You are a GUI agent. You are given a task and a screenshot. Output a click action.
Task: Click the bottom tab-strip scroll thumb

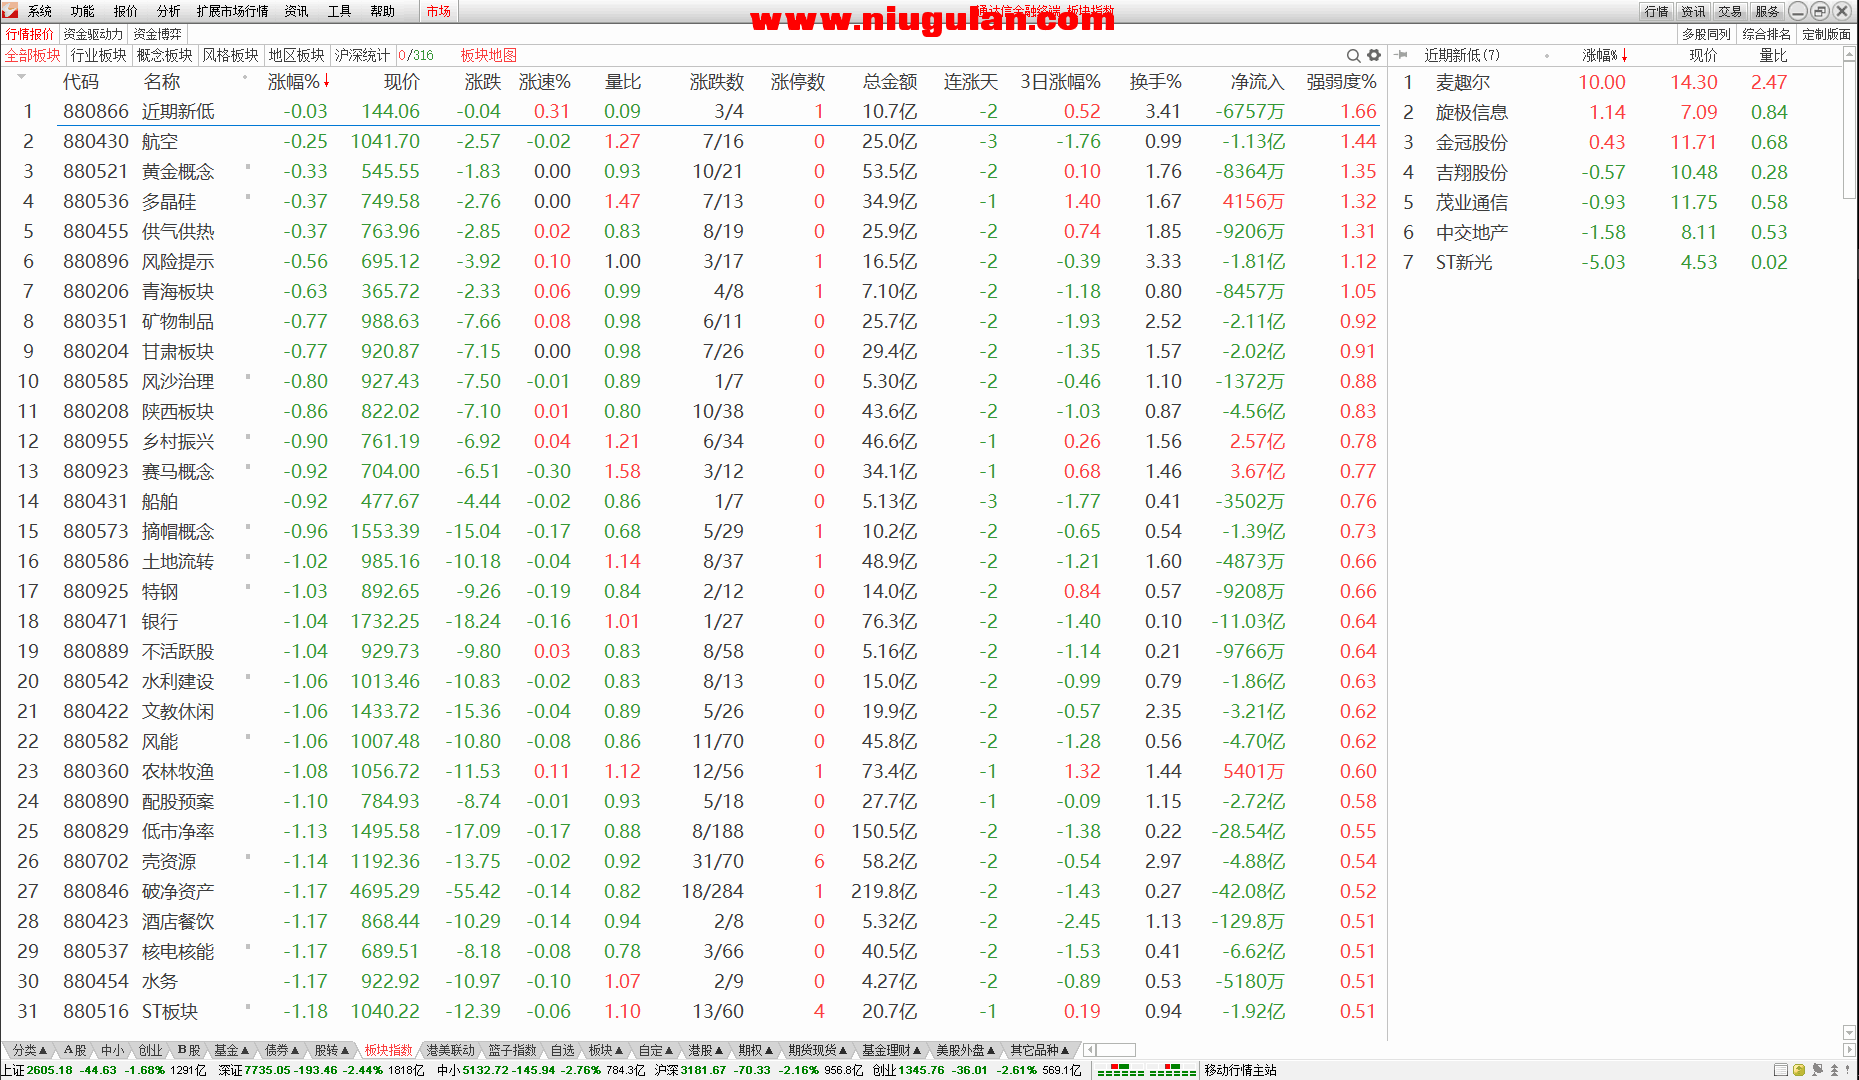click(1116, 1050)
